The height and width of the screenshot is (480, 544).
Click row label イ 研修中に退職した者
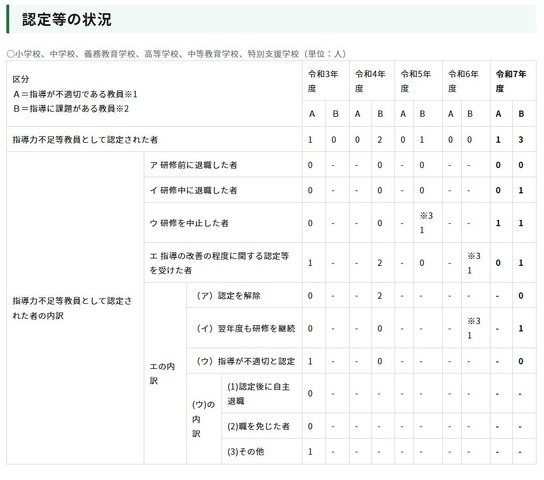[193, 190]
